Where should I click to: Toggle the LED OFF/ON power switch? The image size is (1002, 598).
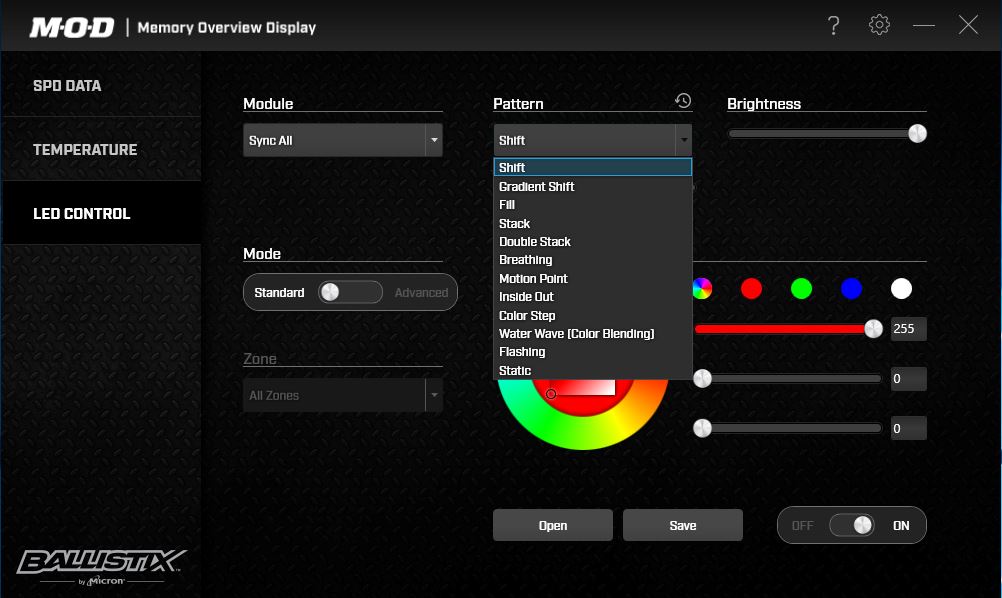[852, 525]
